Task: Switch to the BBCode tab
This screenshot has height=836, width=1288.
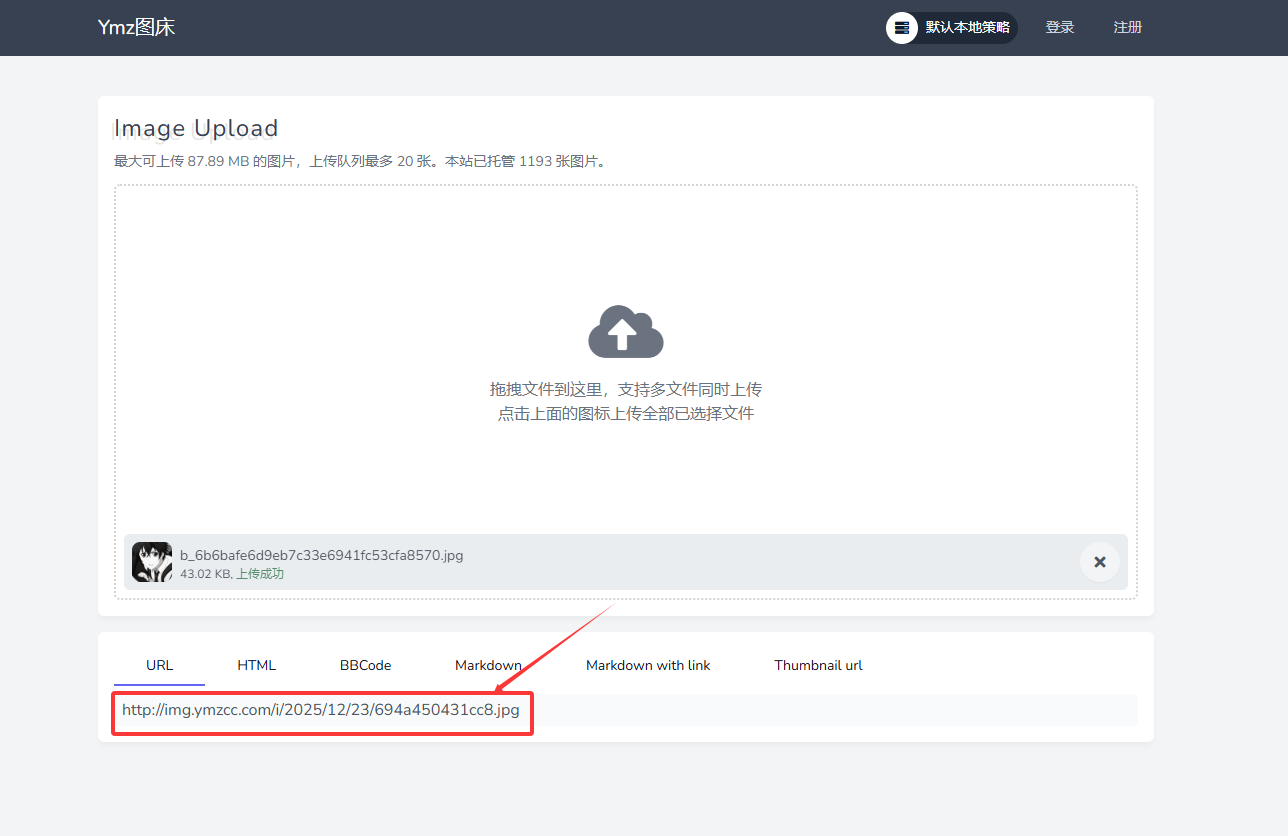Action: point(365,665)
